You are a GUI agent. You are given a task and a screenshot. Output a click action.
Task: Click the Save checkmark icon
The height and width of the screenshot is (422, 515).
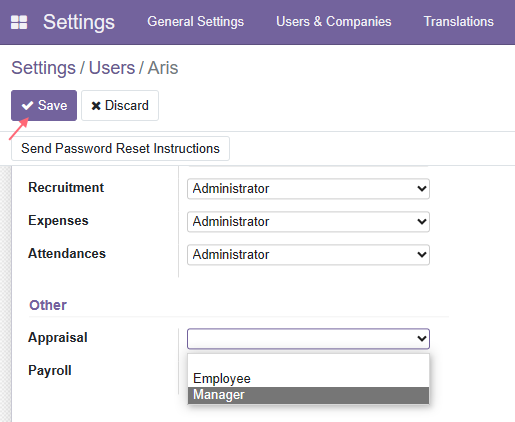point(27,106)
